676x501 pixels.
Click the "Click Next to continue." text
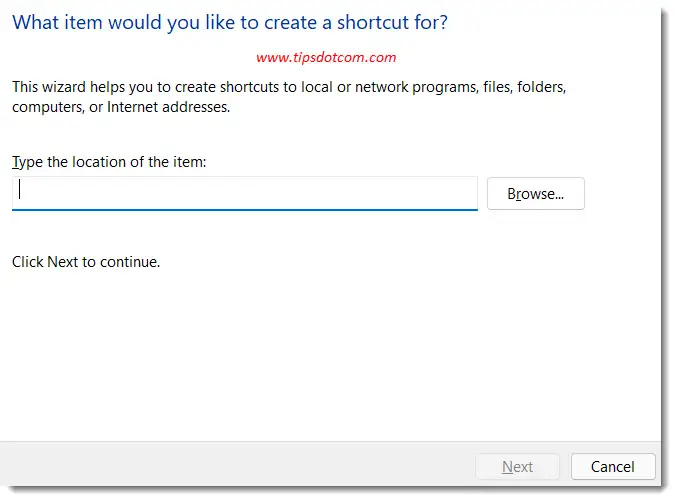pyautogui.click(x=86, y=262)
